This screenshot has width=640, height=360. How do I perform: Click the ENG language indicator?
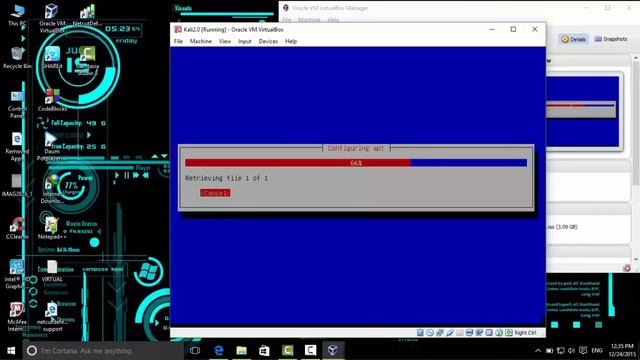pos(597,351)
